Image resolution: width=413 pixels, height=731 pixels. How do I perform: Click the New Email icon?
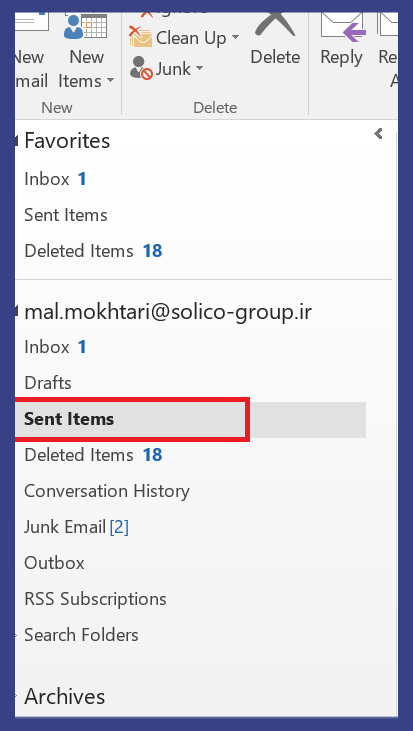pos(31,22)
